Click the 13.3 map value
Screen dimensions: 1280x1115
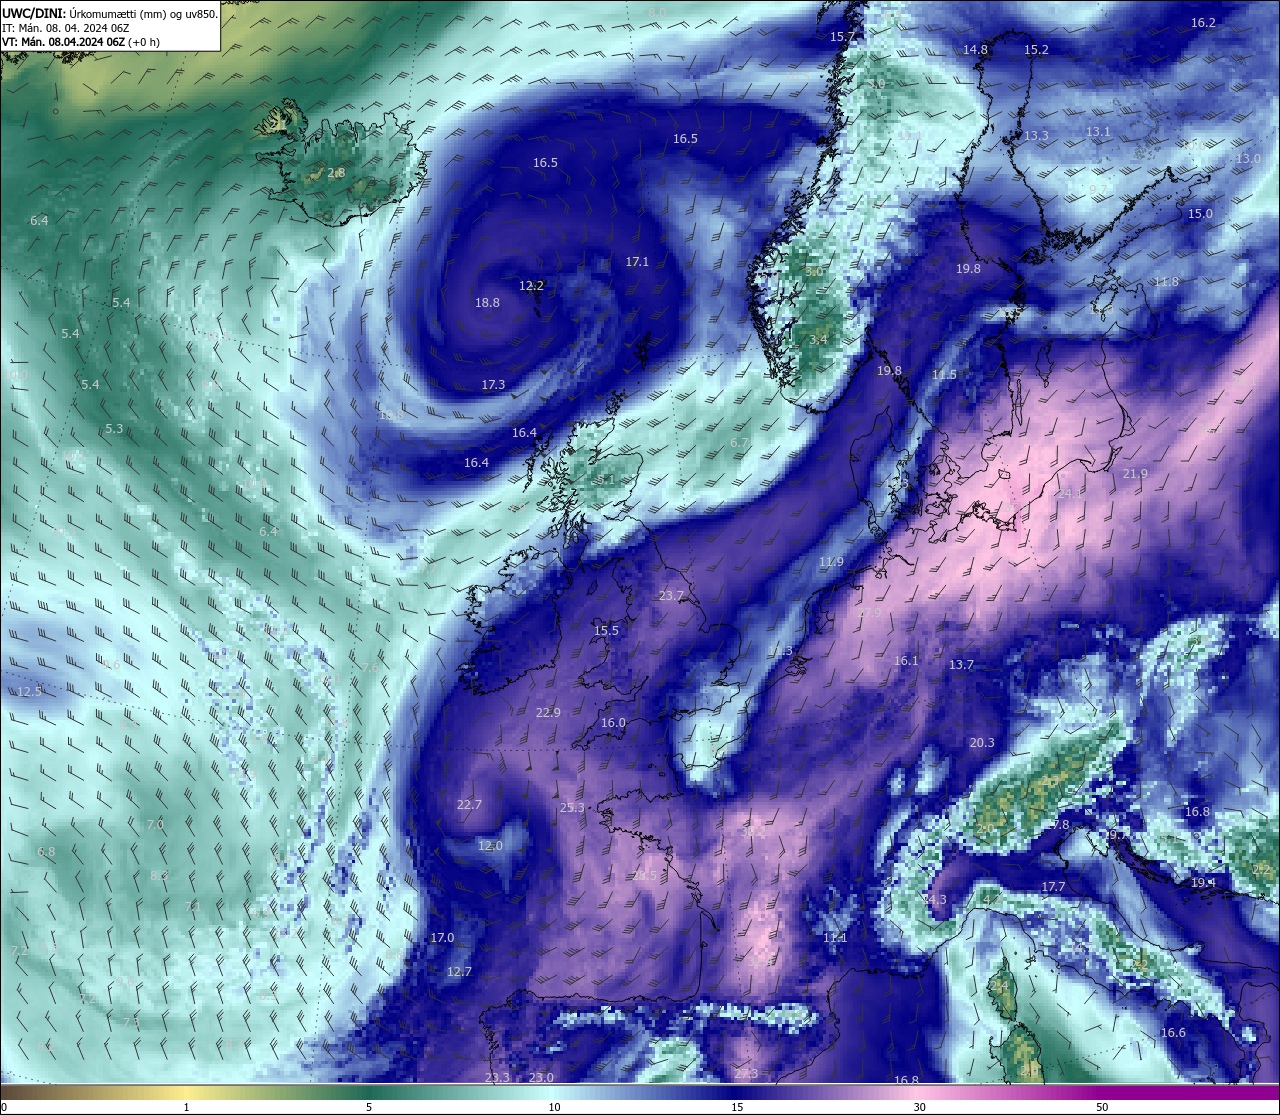pos(1036,135)
